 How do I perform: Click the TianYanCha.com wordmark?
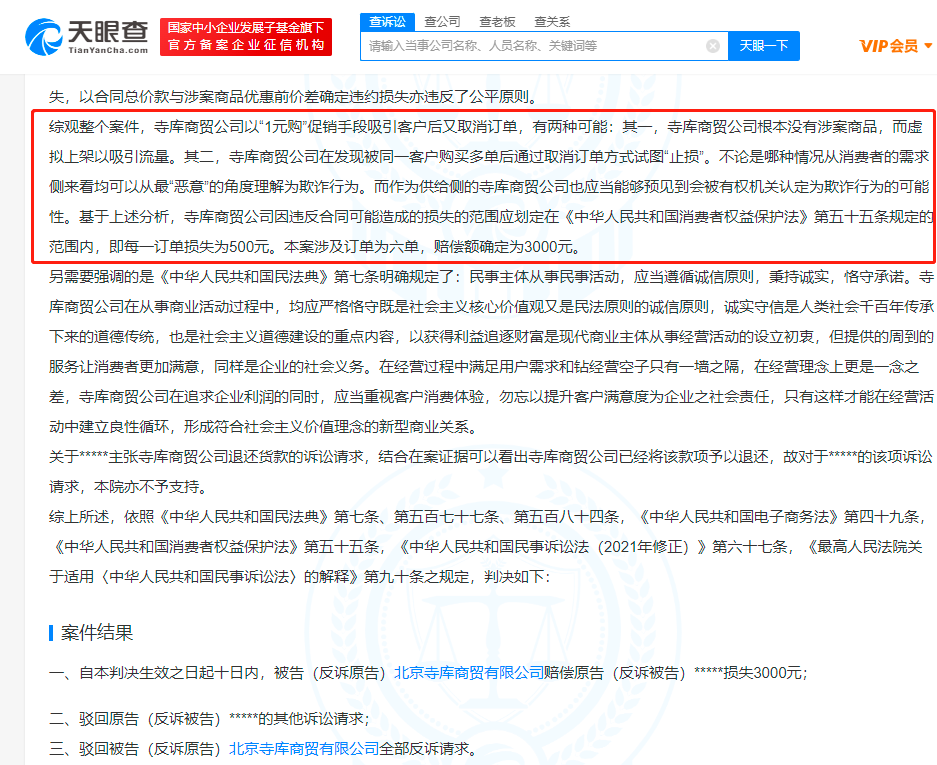110,47
